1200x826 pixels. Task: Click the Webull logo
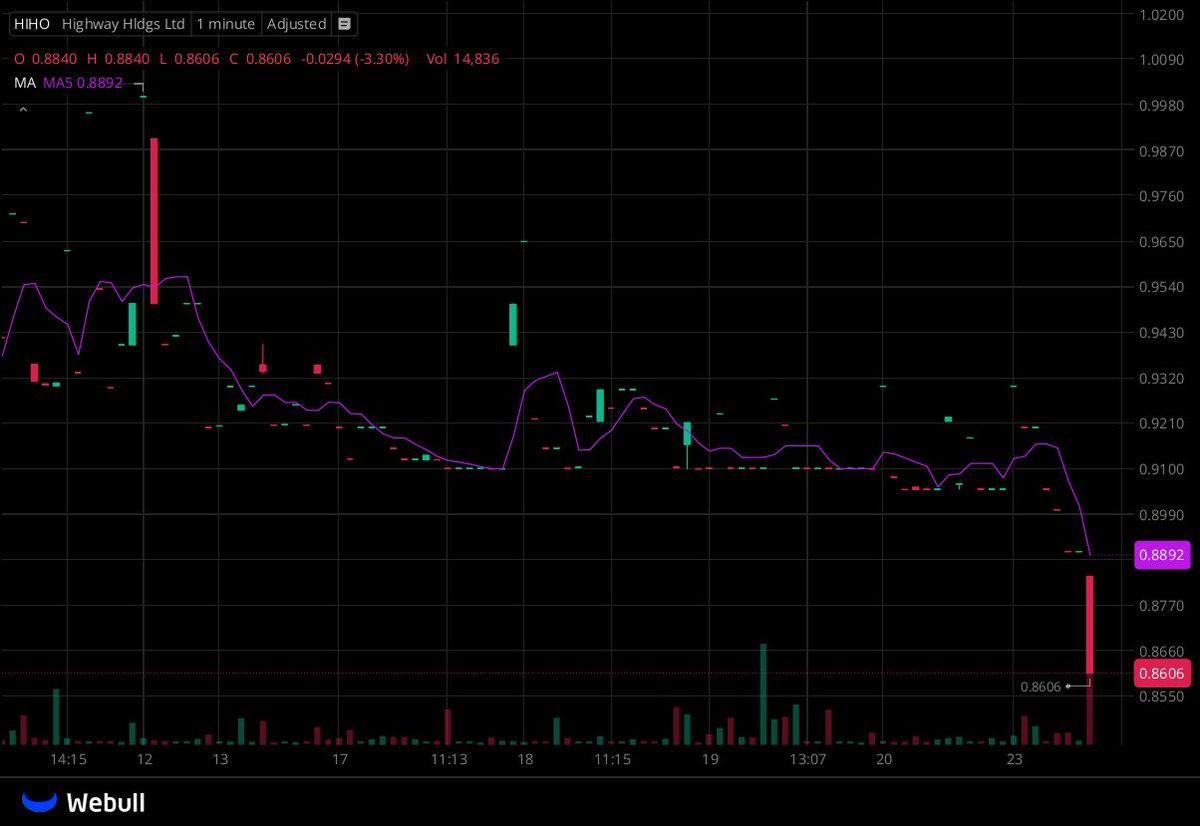coord(84,802)
